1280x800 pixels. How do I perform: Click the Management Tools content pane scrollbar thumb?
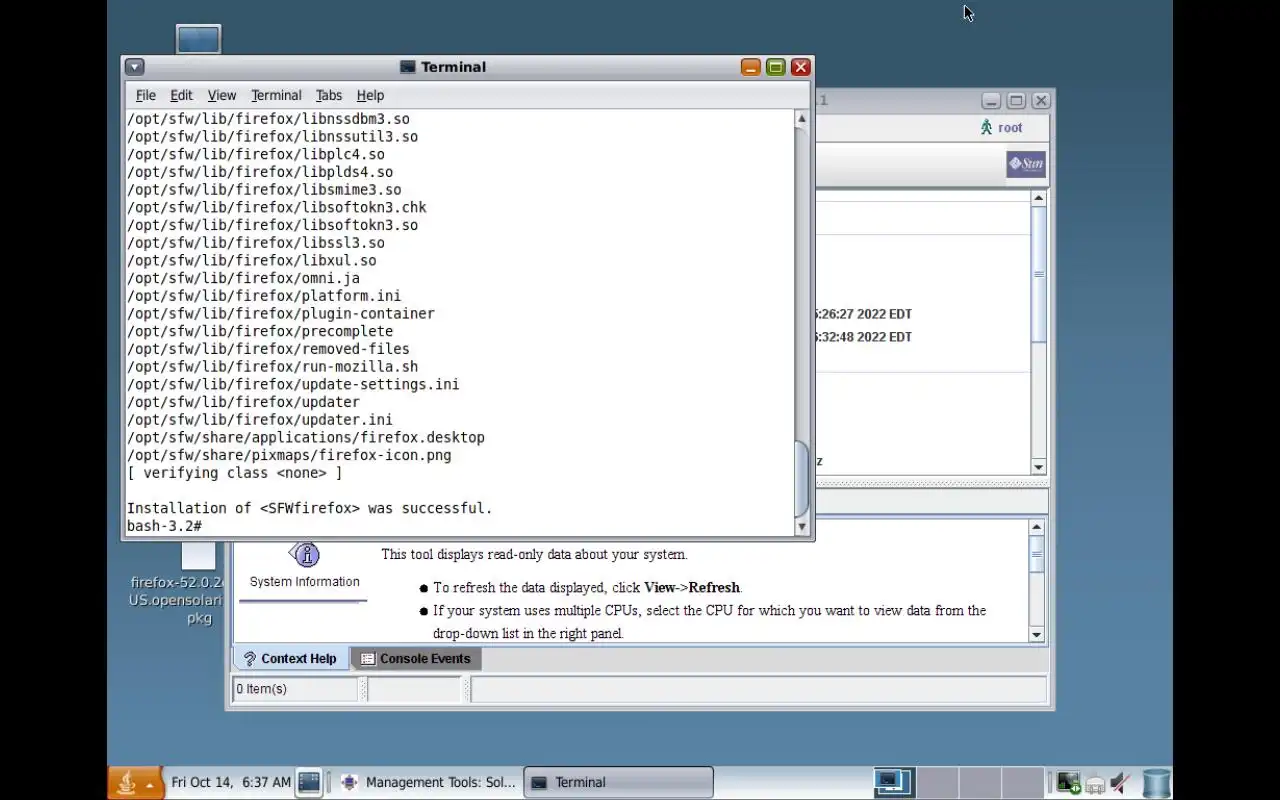(x=1038, y=274)
